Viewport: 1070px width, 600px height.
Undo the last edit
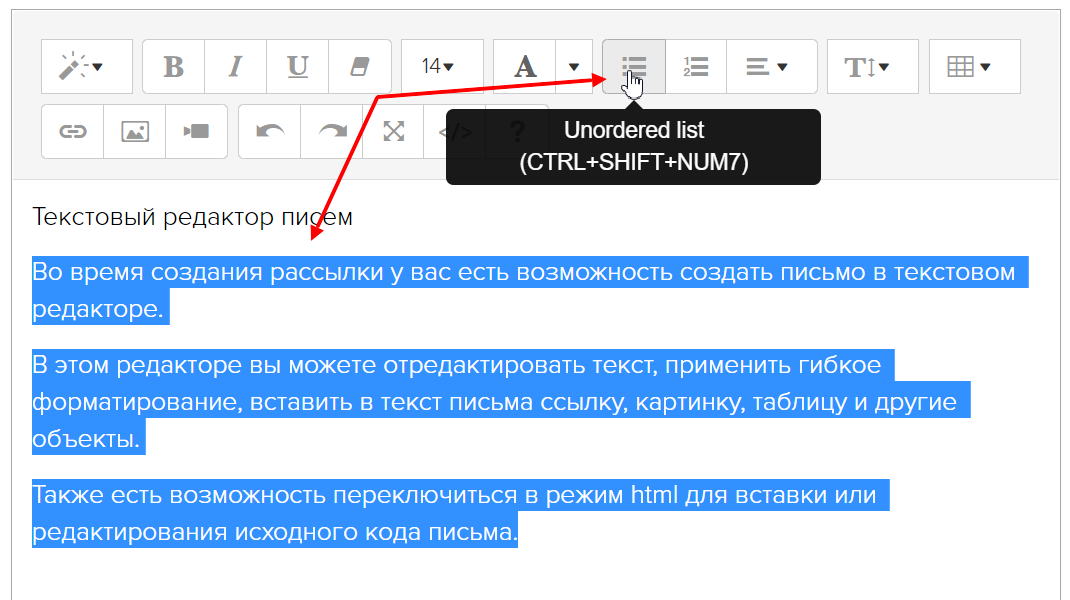tap(269, 132)
